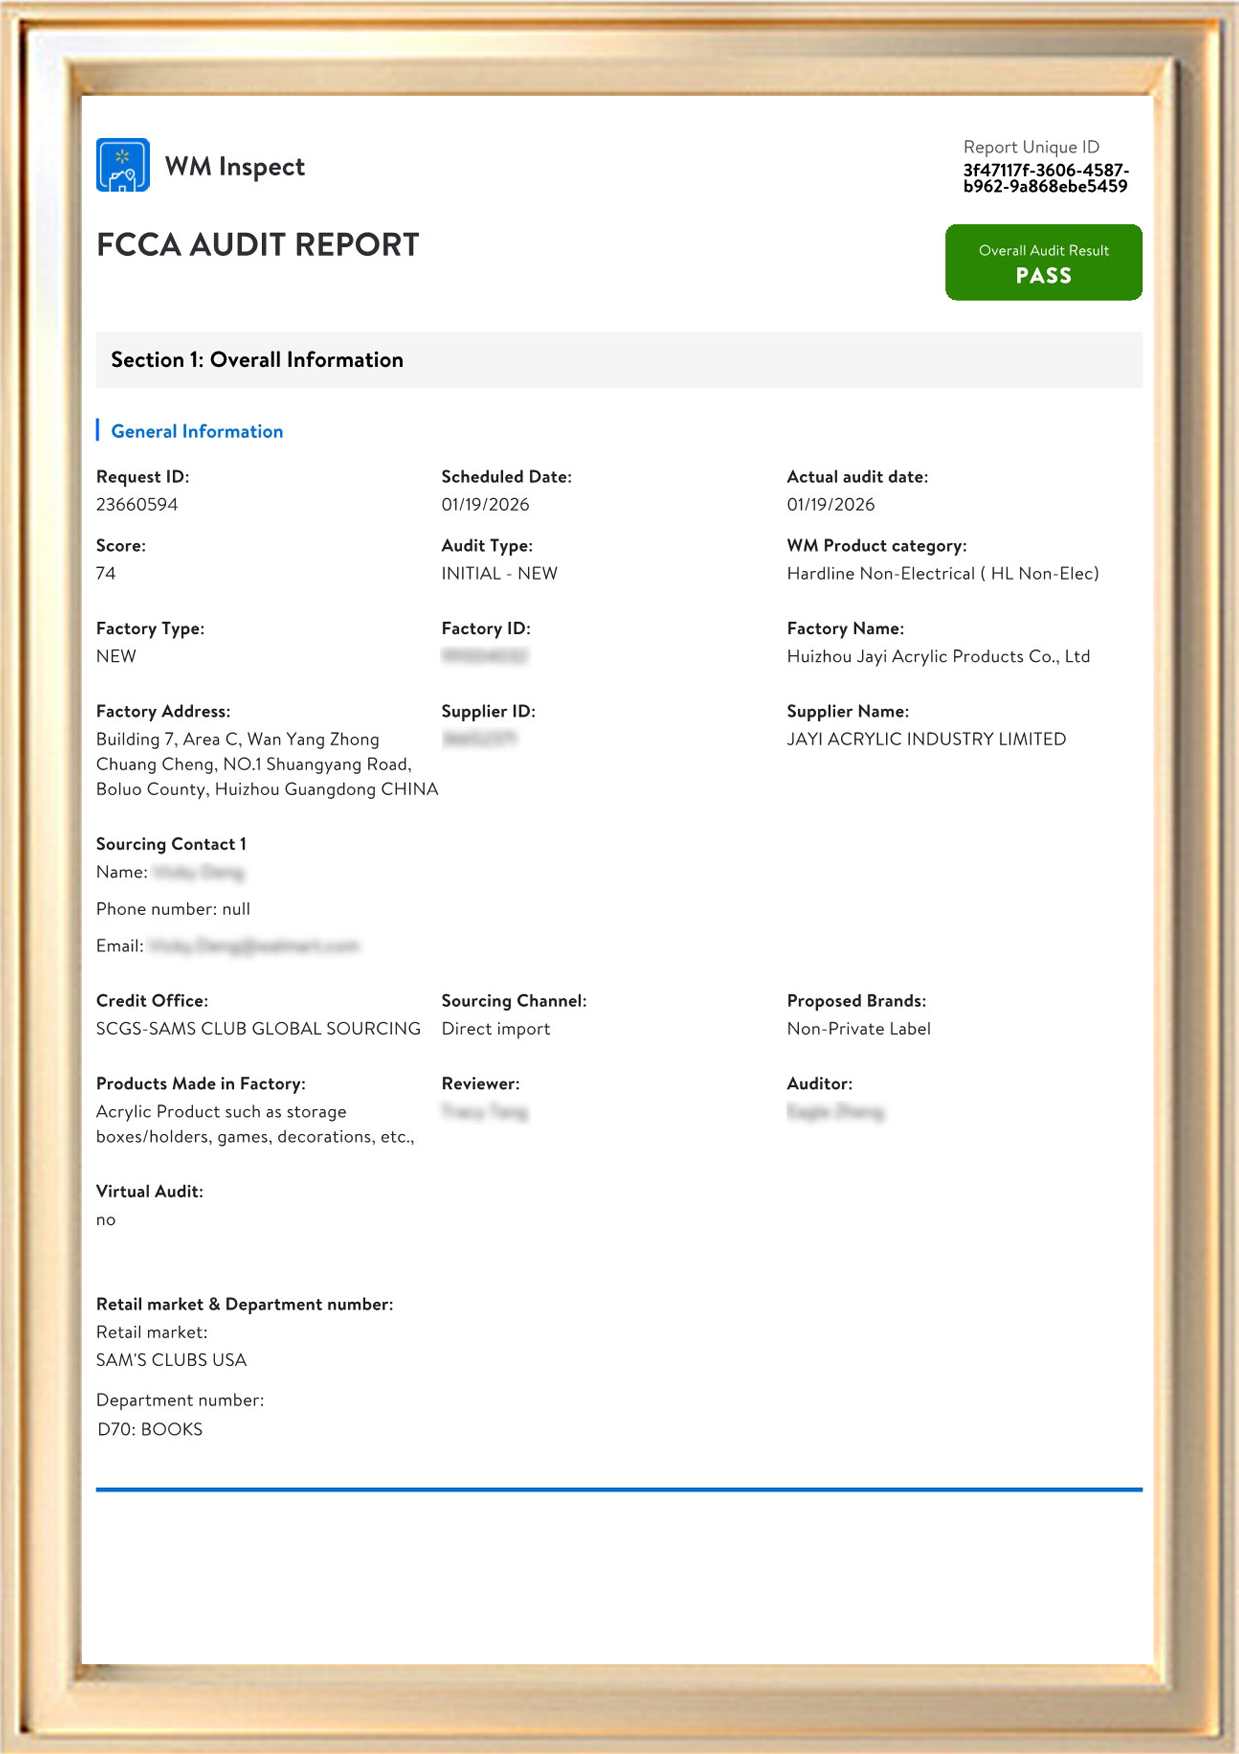Select SCGS-SAMS CLUB GLOBAL SOURCING credit office

(x=258, y=1029)
